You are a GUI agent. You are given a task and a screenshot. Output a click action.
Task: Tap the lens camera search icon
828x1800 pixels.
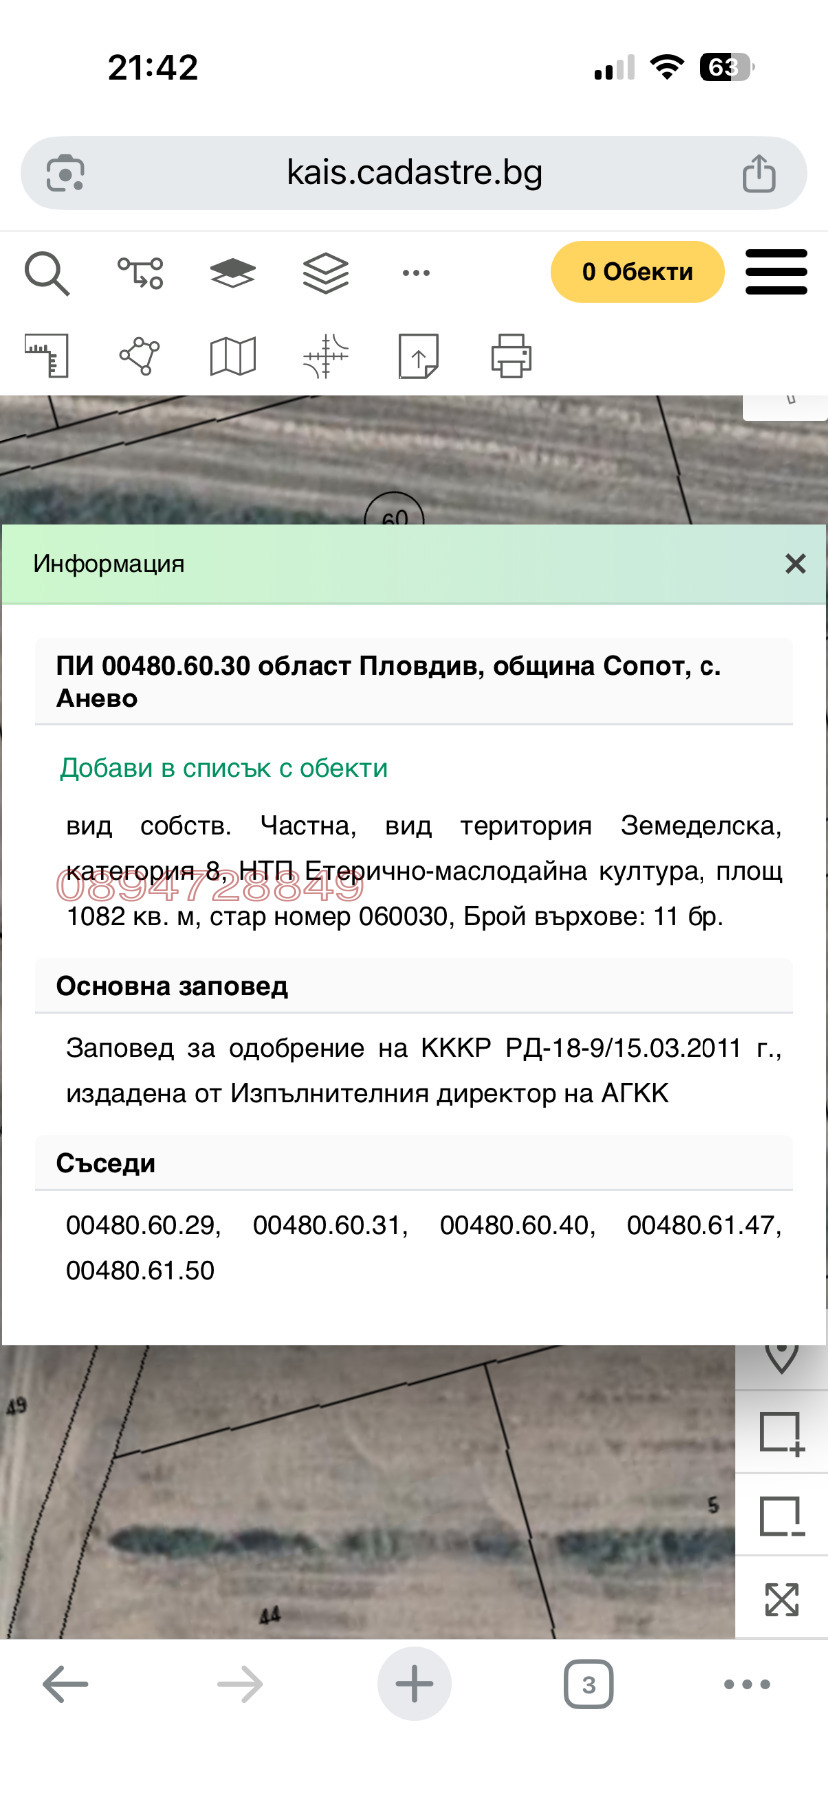coord(66,173)
